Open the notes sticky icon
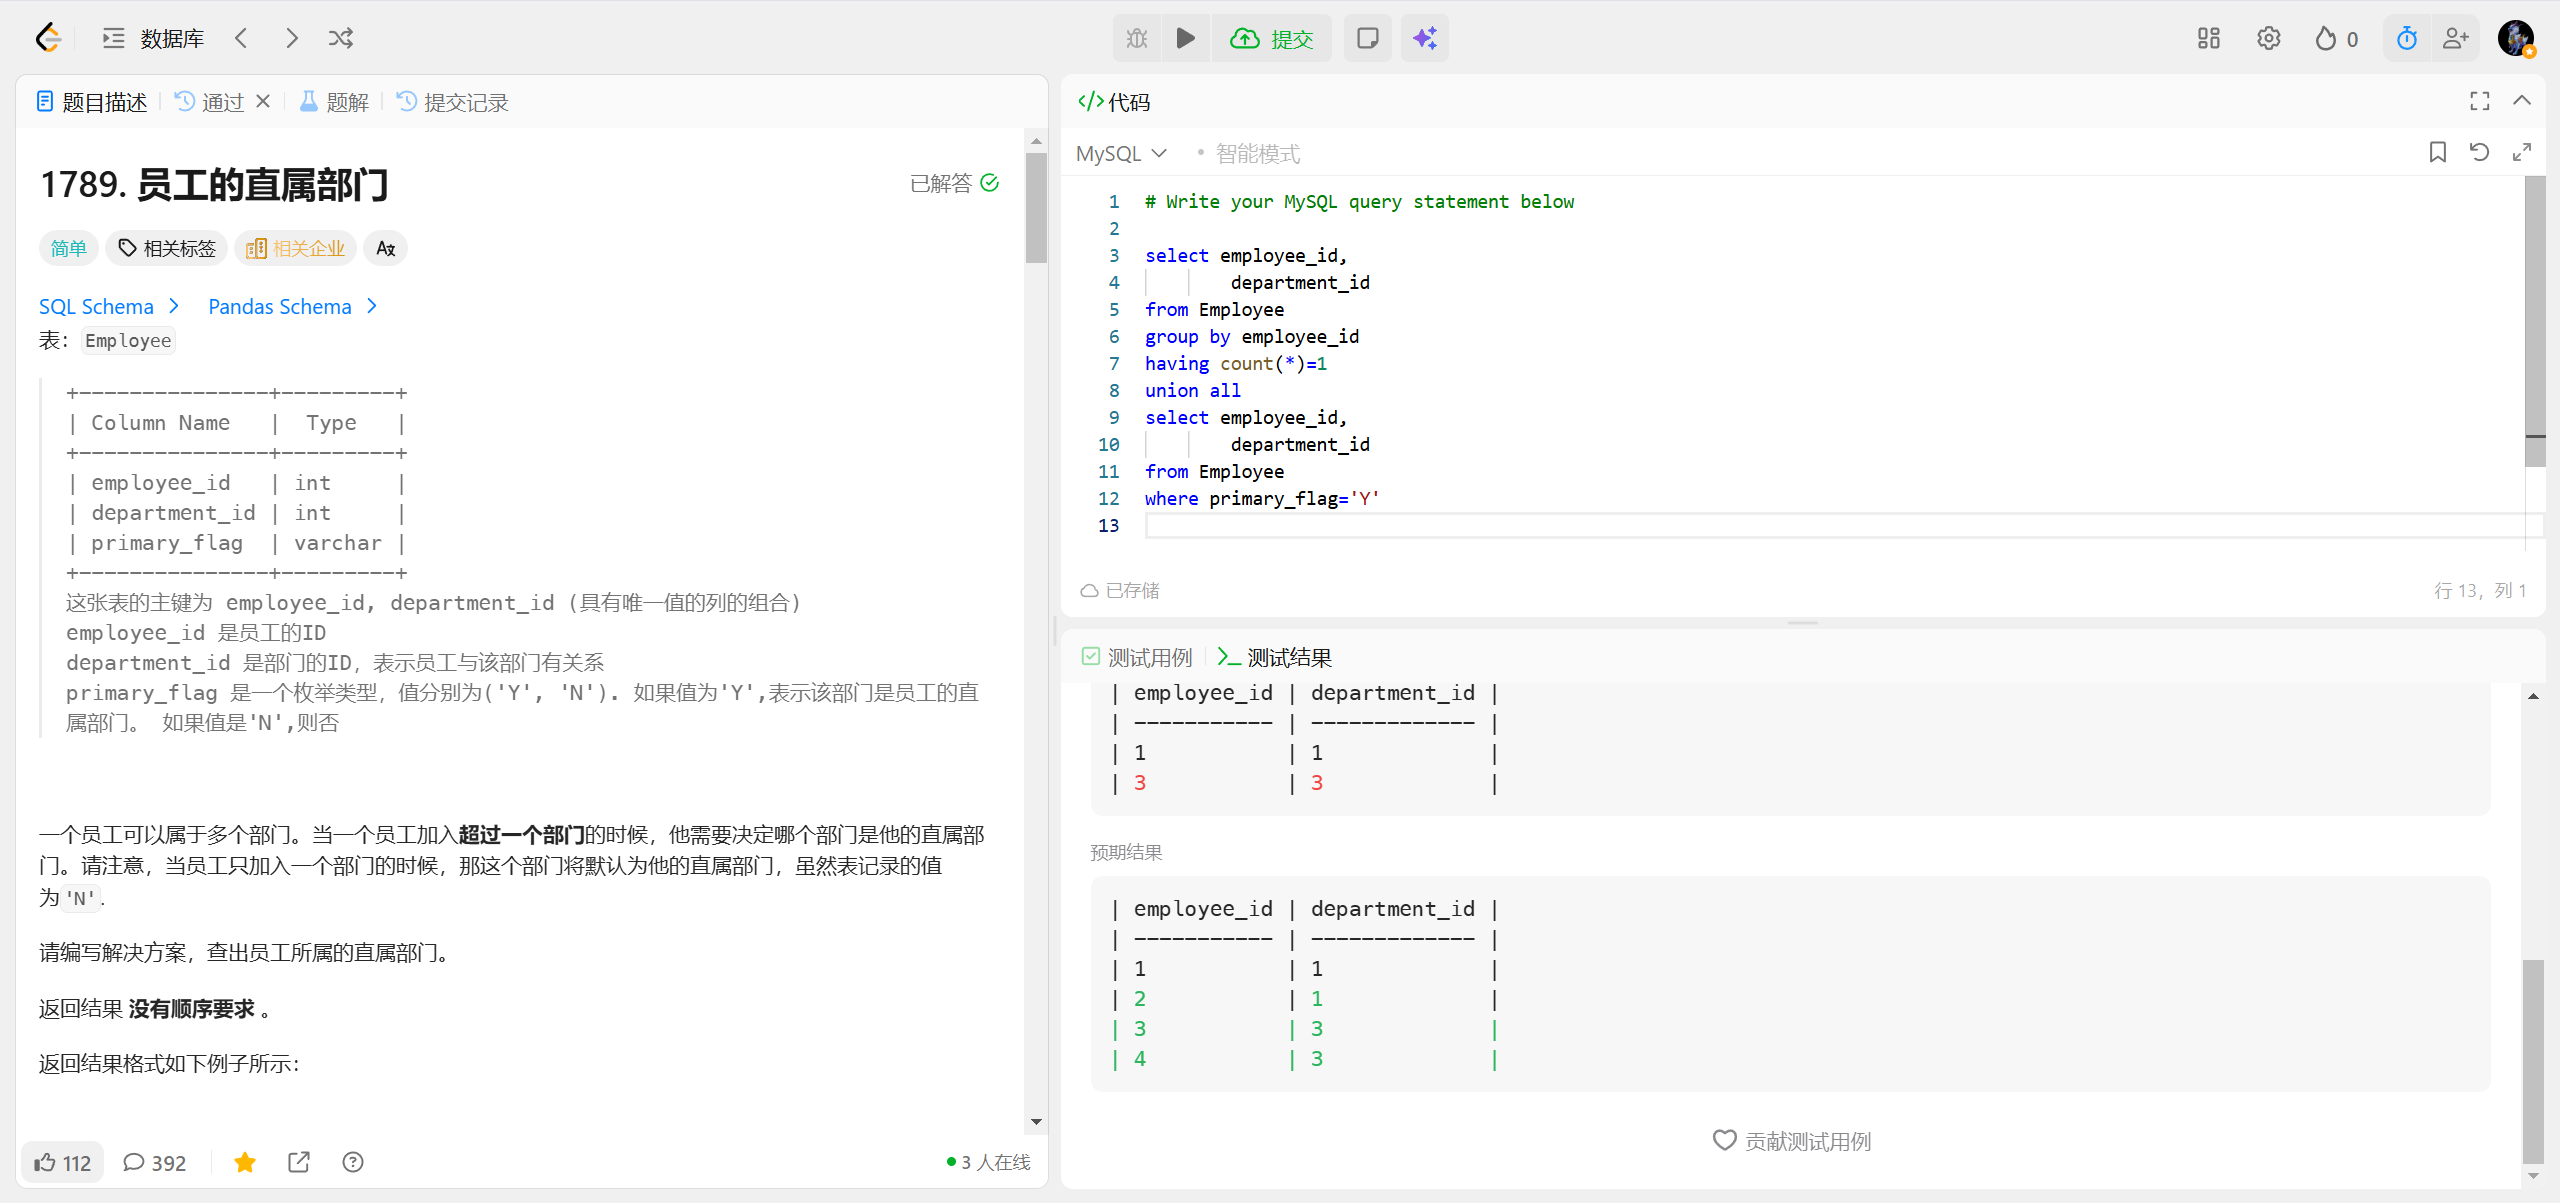Image resolution: width=2560 pixels, height=1203 pixels. coord(1367,38)
